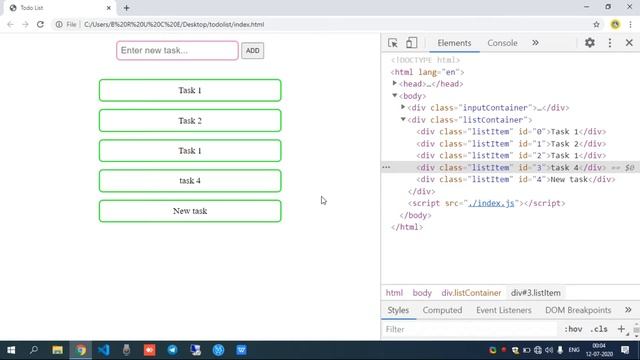640x360 pixels.
Task: Show more DevTools tabs chevron
Action: [x=535, y=43]
